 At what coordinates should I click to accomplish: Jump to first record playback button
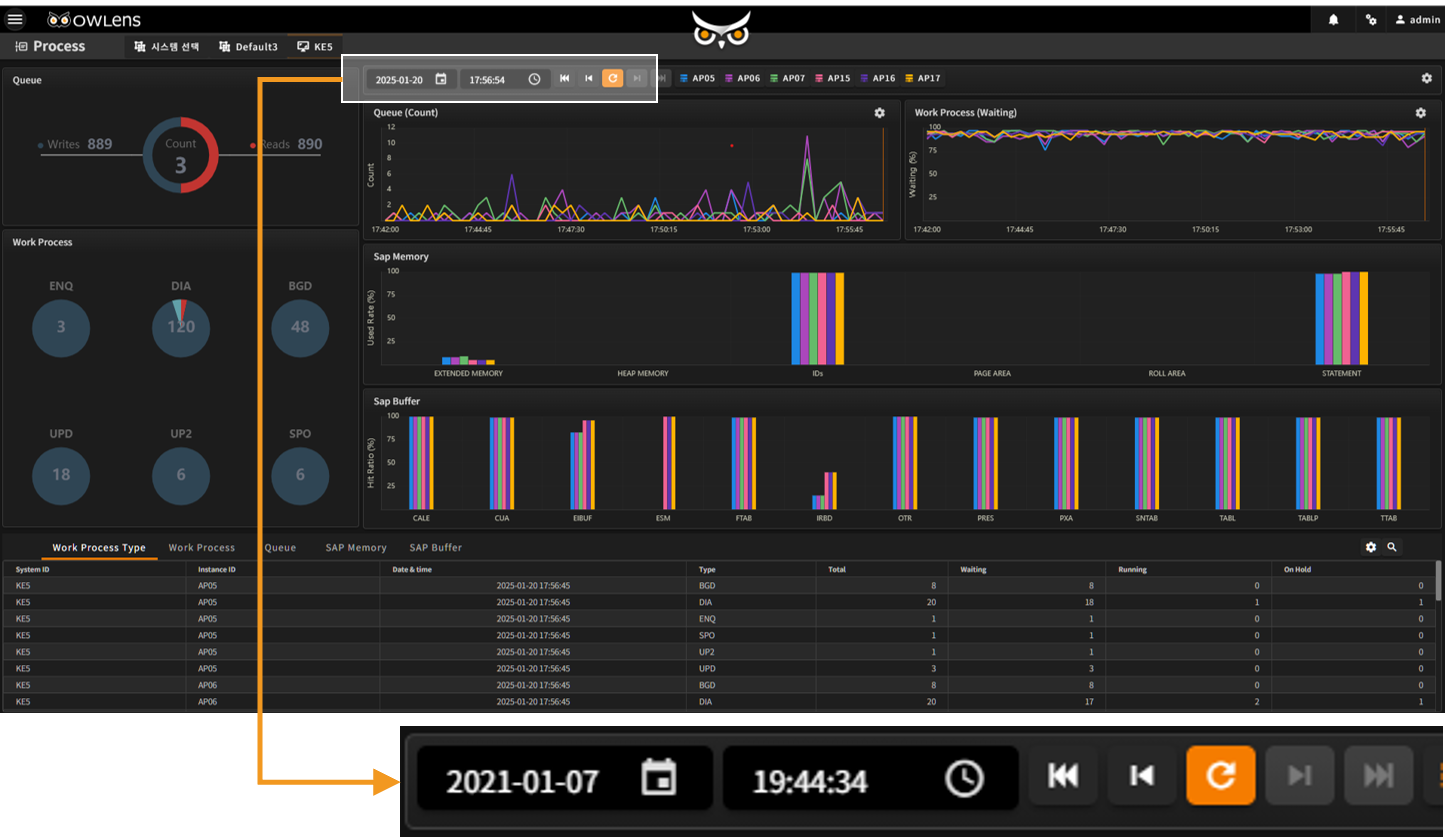pos(565,78)
